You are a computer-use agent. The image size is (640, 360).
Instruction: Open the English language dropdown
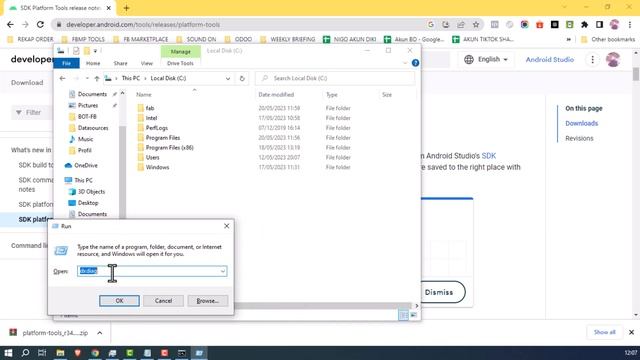[x=486, y=60]
